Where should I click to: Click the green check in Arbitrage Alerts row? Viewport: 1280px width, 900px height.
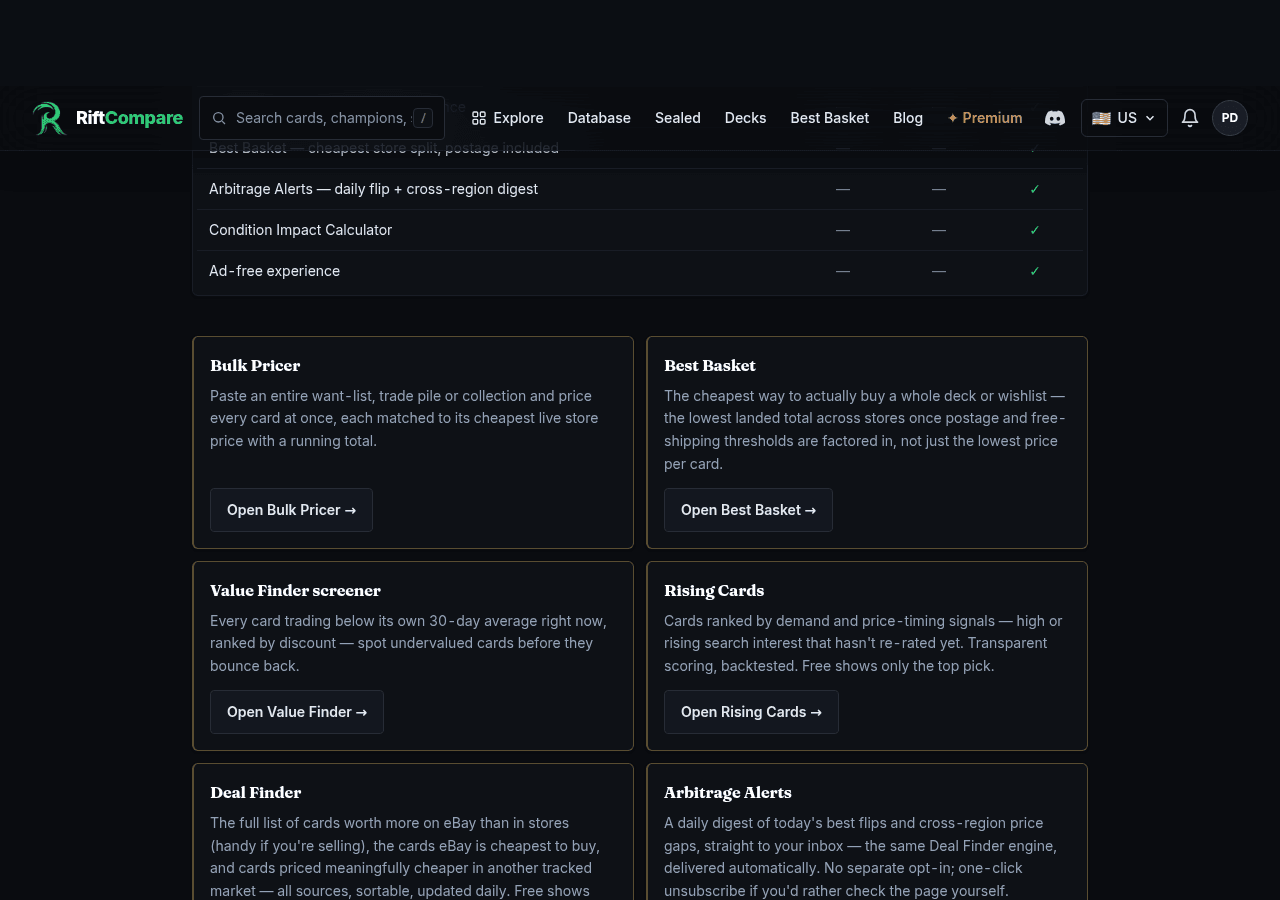point(1035,189)
